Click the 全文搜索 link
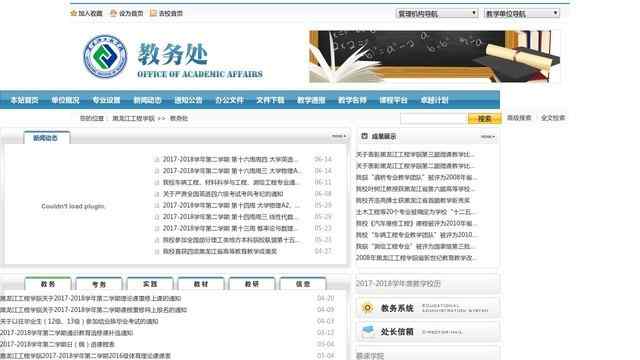 tap(553, 118)
